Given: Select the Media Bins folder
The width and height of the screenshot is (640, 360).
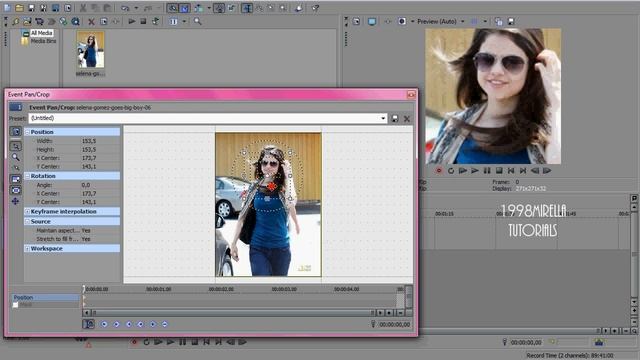Looking at the screenshot, I should [43, 41].
